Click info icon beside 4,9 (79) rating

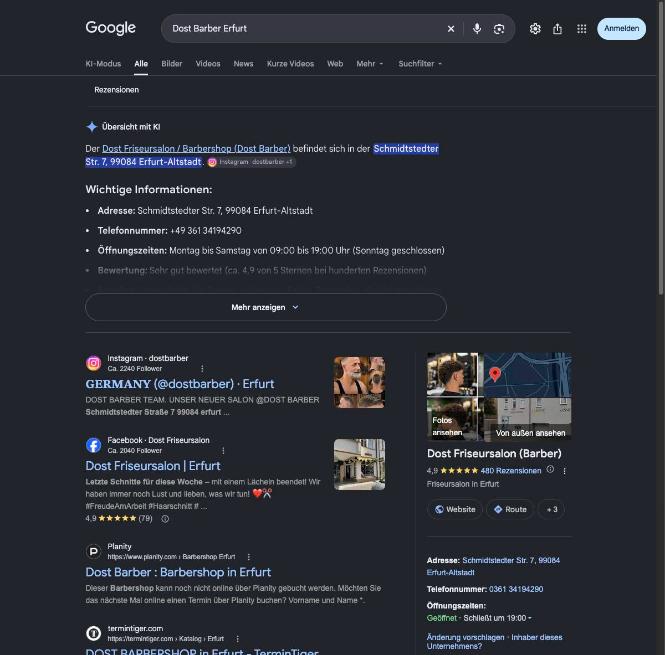(165, 519)
